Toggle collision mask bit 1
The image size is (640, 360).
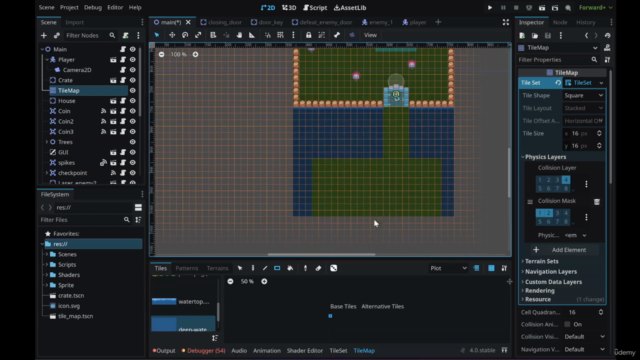coord(540,213)
